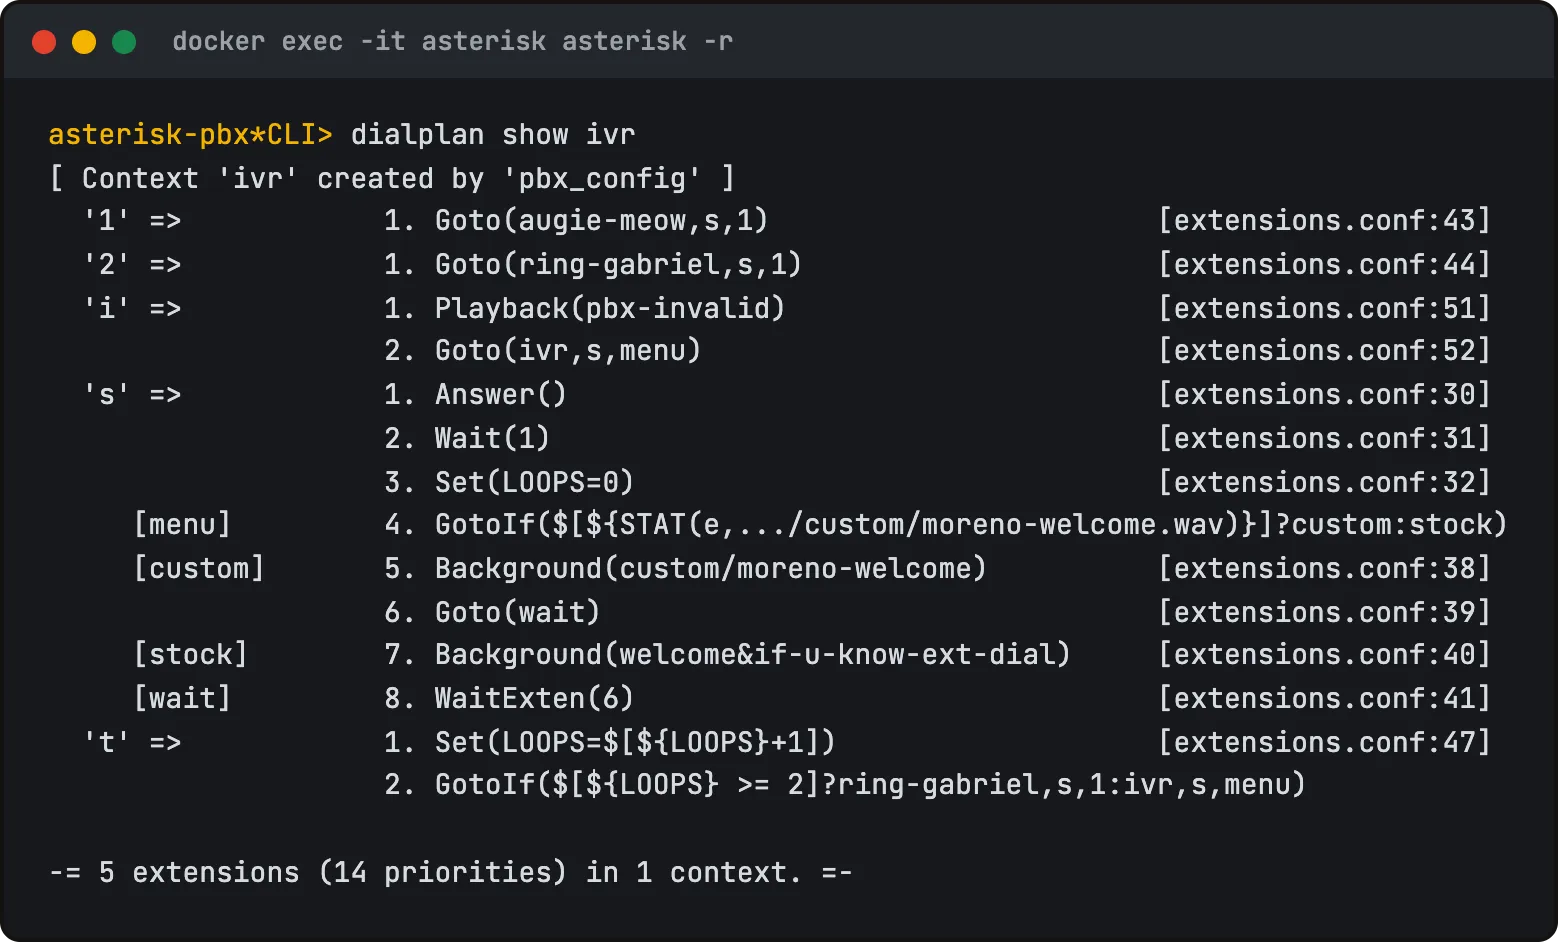Image resolution: width=1558 pixels, height=942 pixels.
Task: Click '[extensions.conf:51]' reference
Action: tap(1324, 308)
